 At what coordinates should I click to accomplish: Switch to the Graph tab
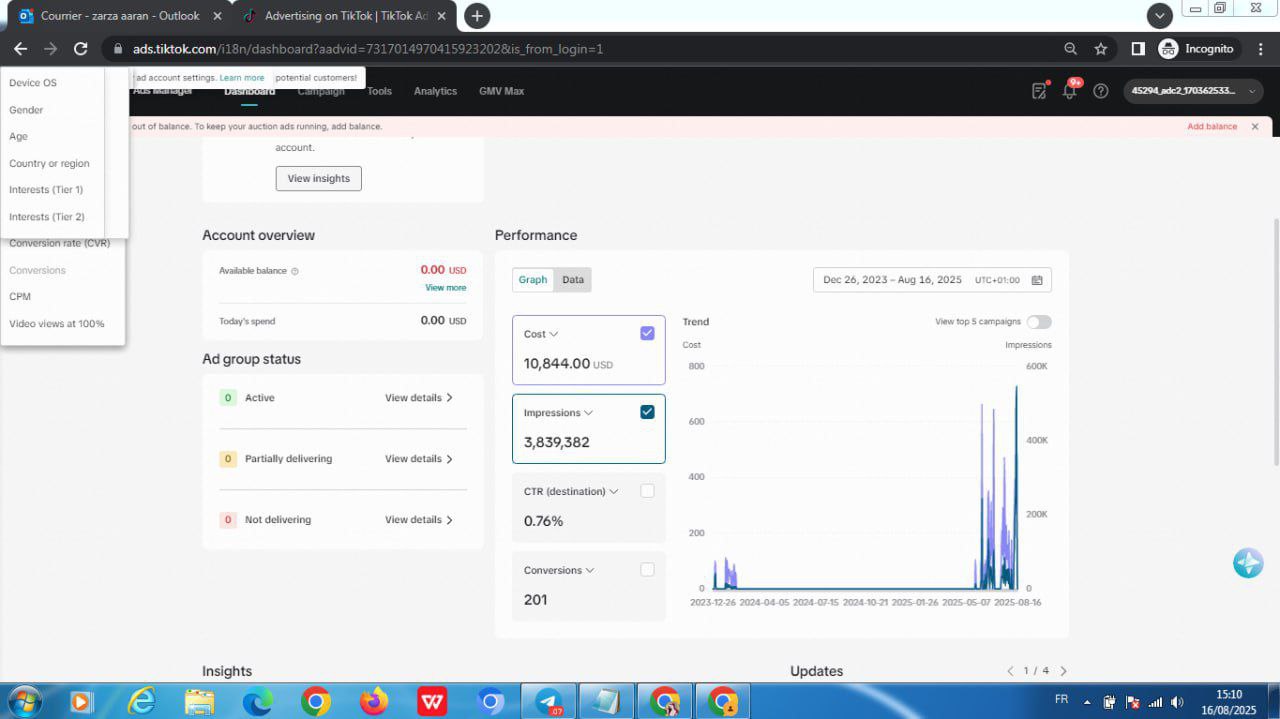(x=533, y=280)
